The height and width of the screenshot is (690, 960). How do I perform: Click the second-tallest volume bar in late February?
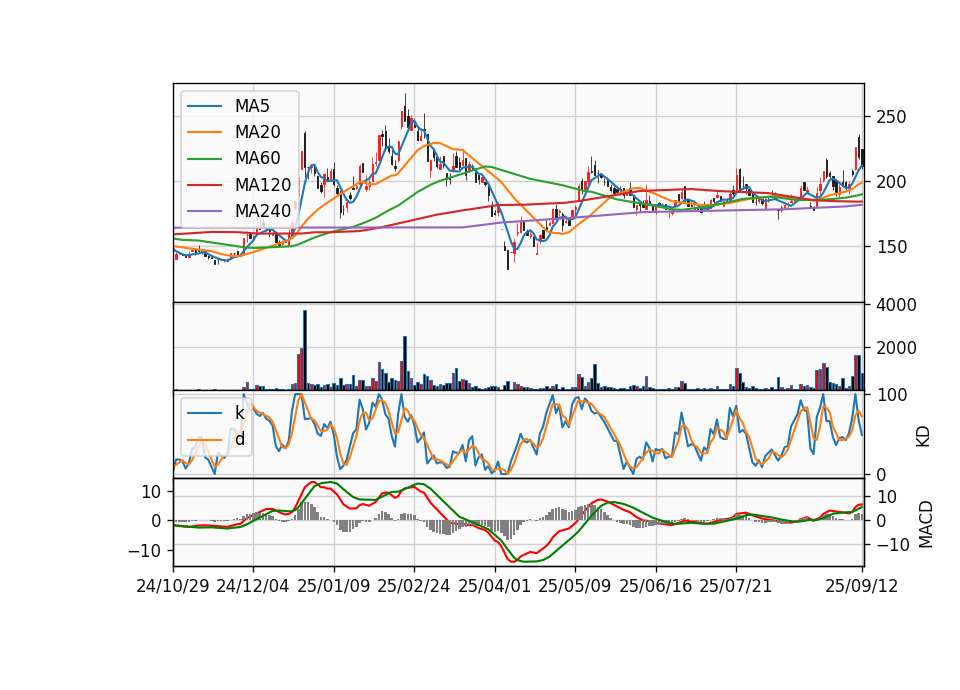[x=405, y=363]
